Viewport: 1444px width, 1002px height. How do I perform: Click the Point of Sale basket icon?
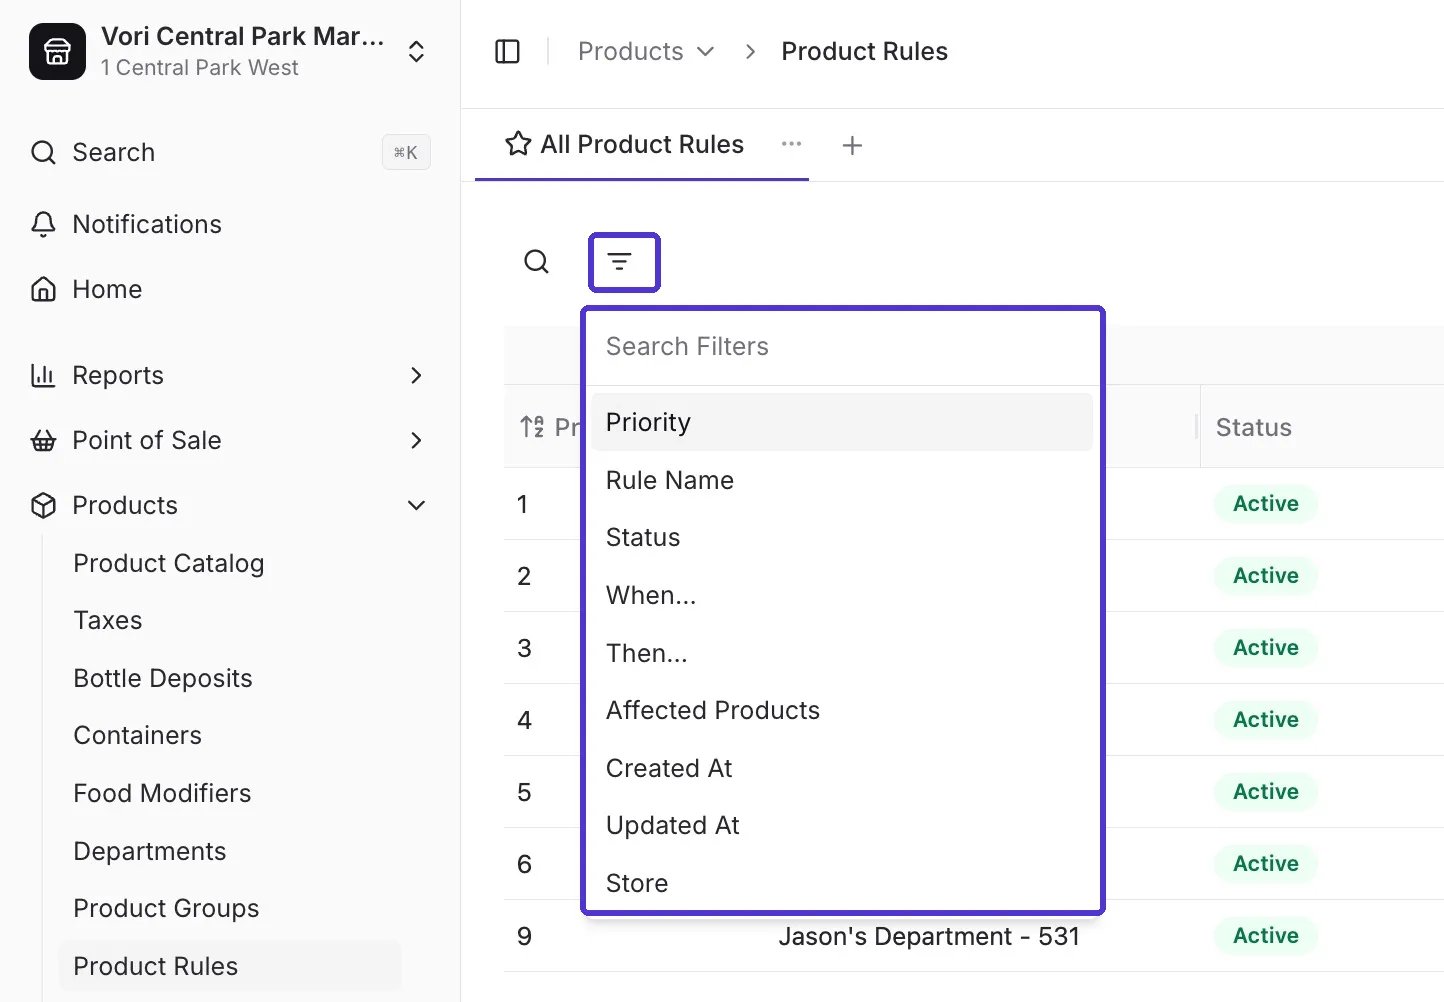[x=43, y=440]
